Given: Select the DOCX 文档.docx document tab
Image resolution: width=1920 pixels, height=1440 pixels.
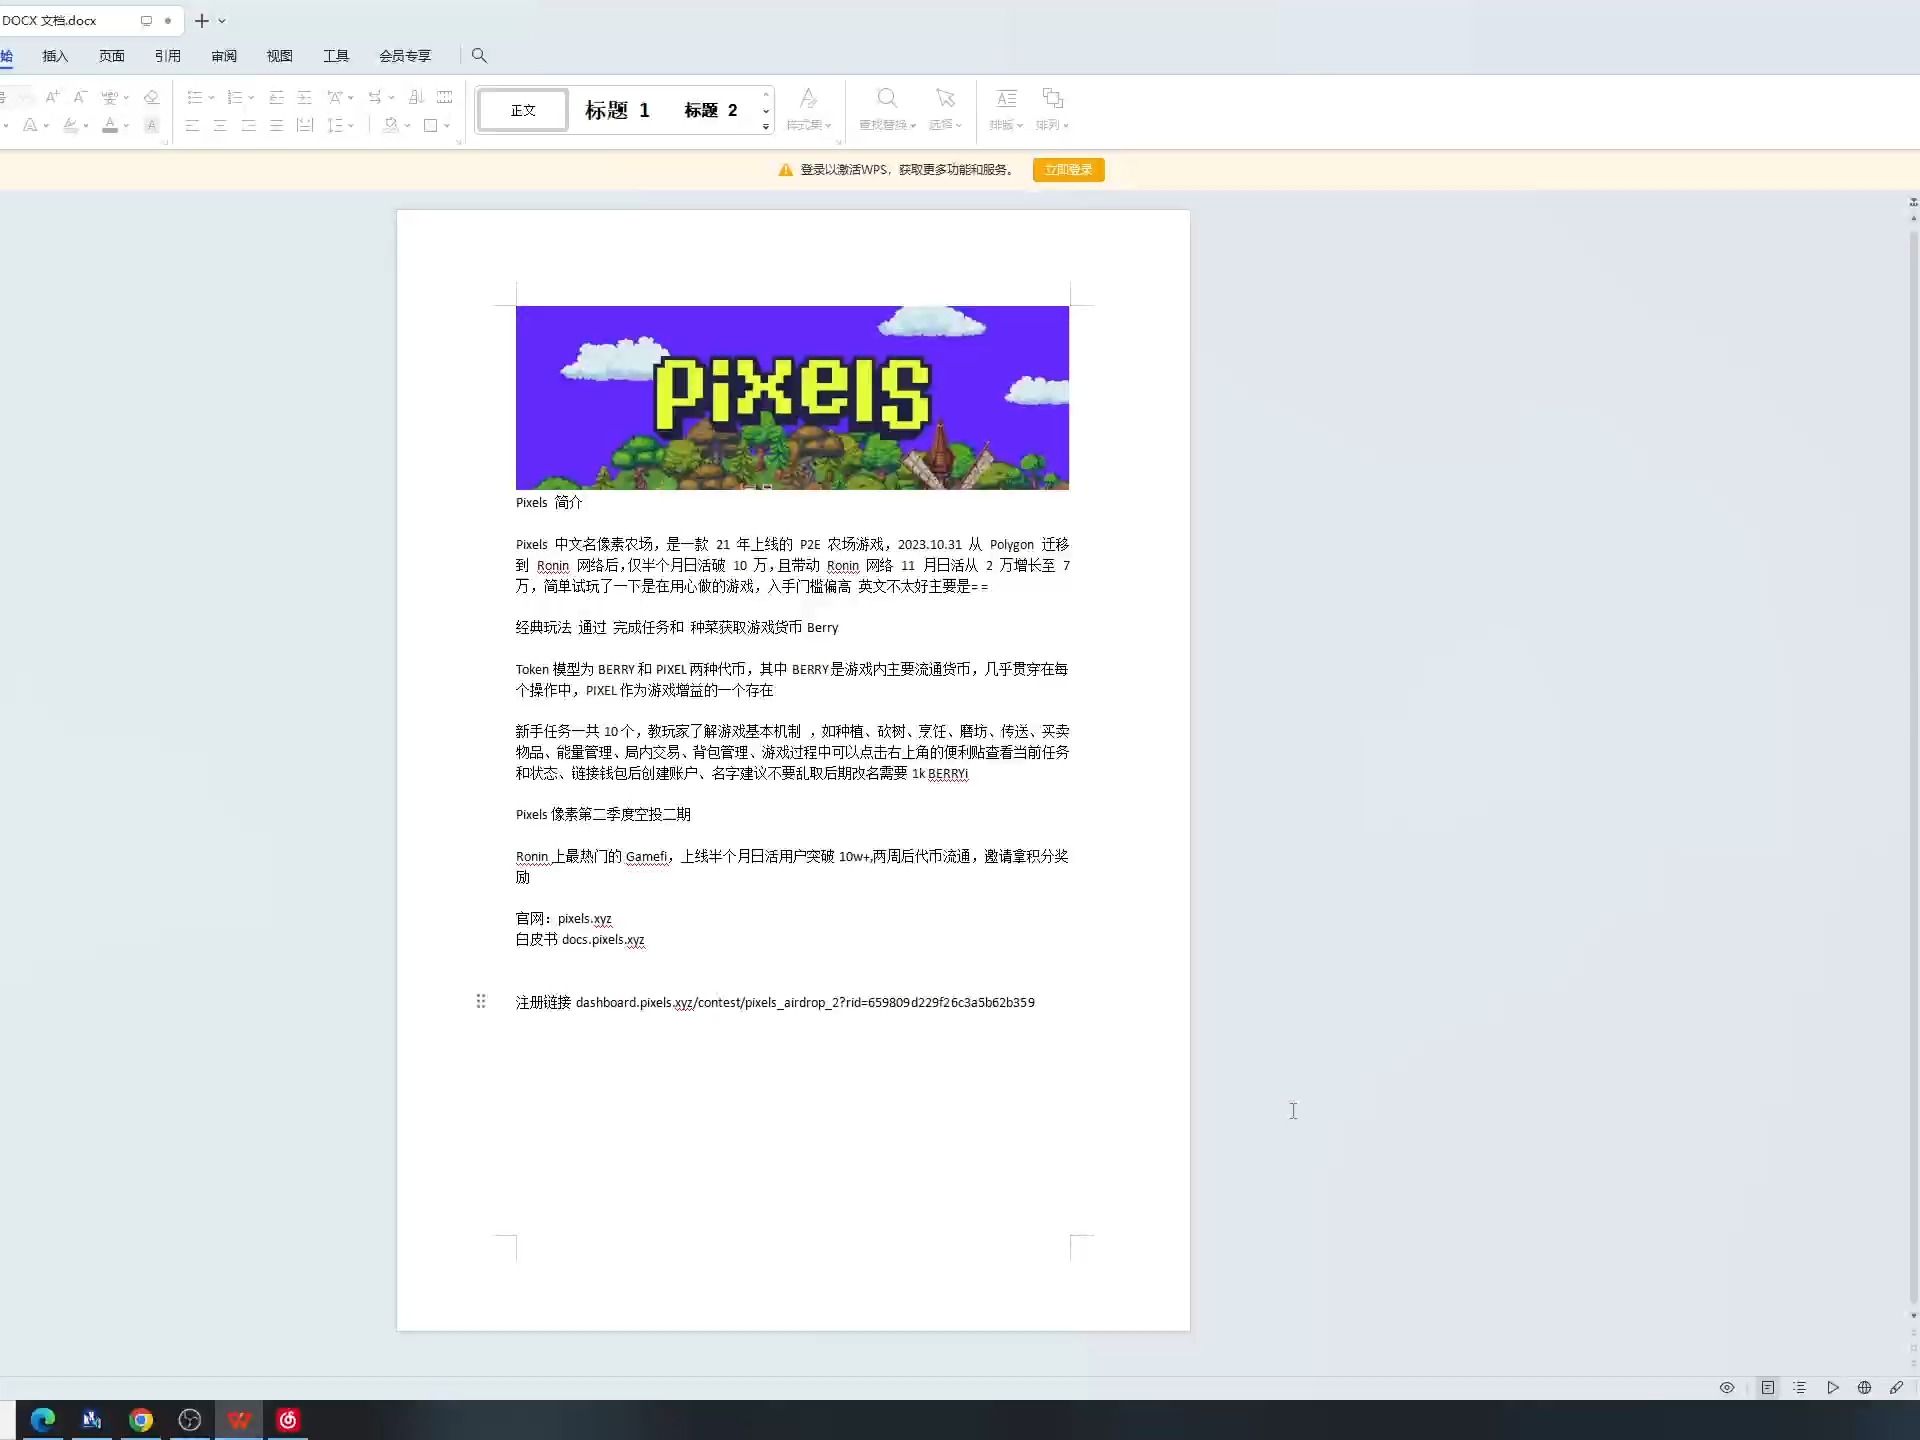Looking at the screenshot, I should (88, 20).
